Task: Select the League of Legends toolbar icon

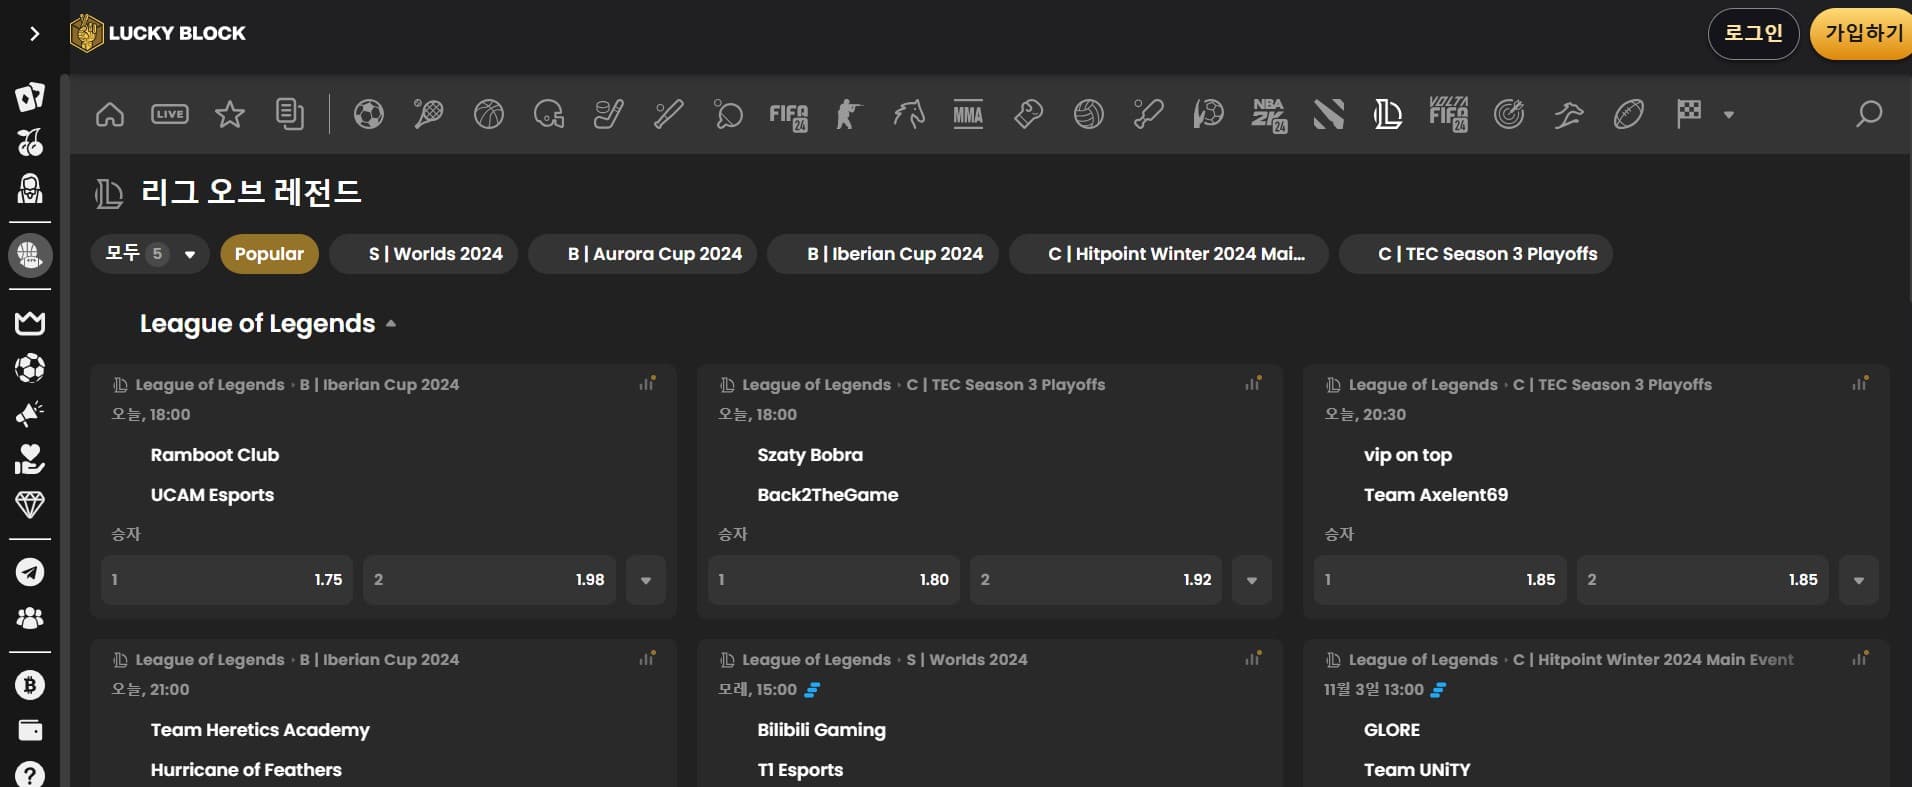Action: coord(1388,114)
